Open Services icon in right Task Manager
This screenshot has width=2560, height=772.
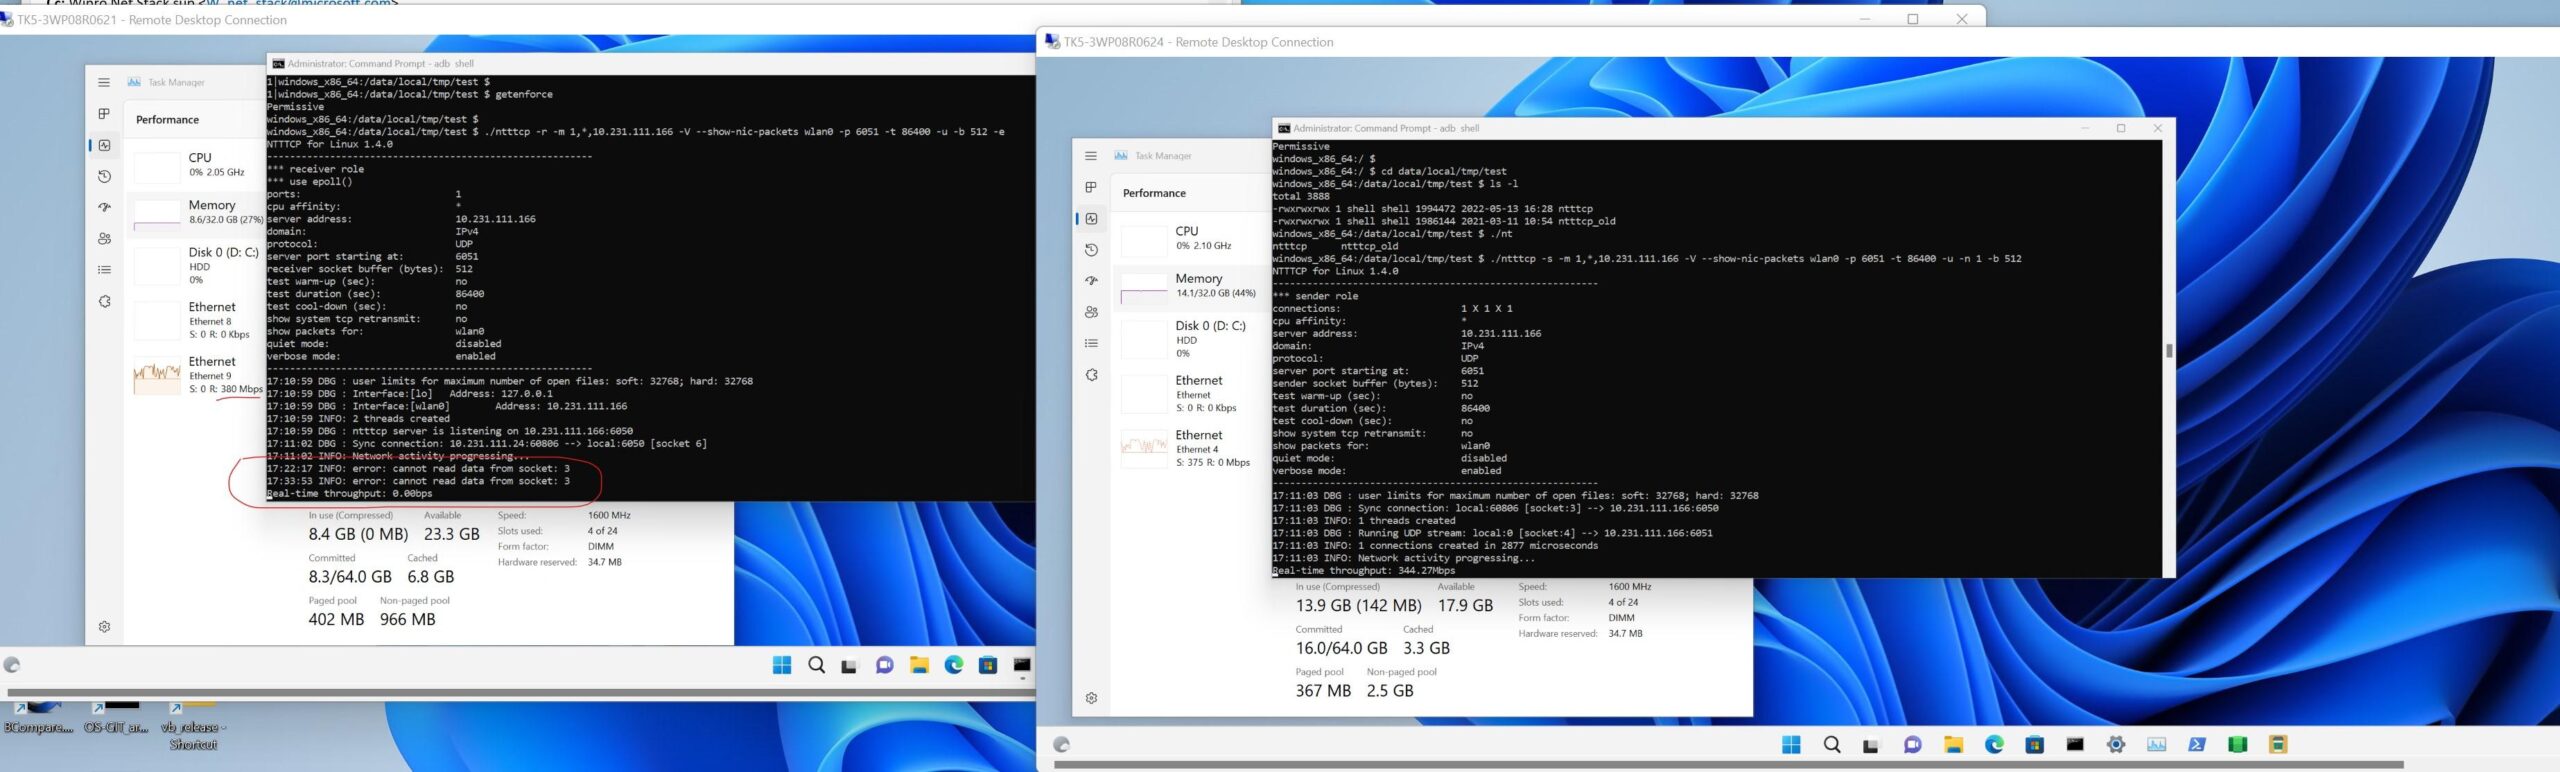(x=1091, y=375)
